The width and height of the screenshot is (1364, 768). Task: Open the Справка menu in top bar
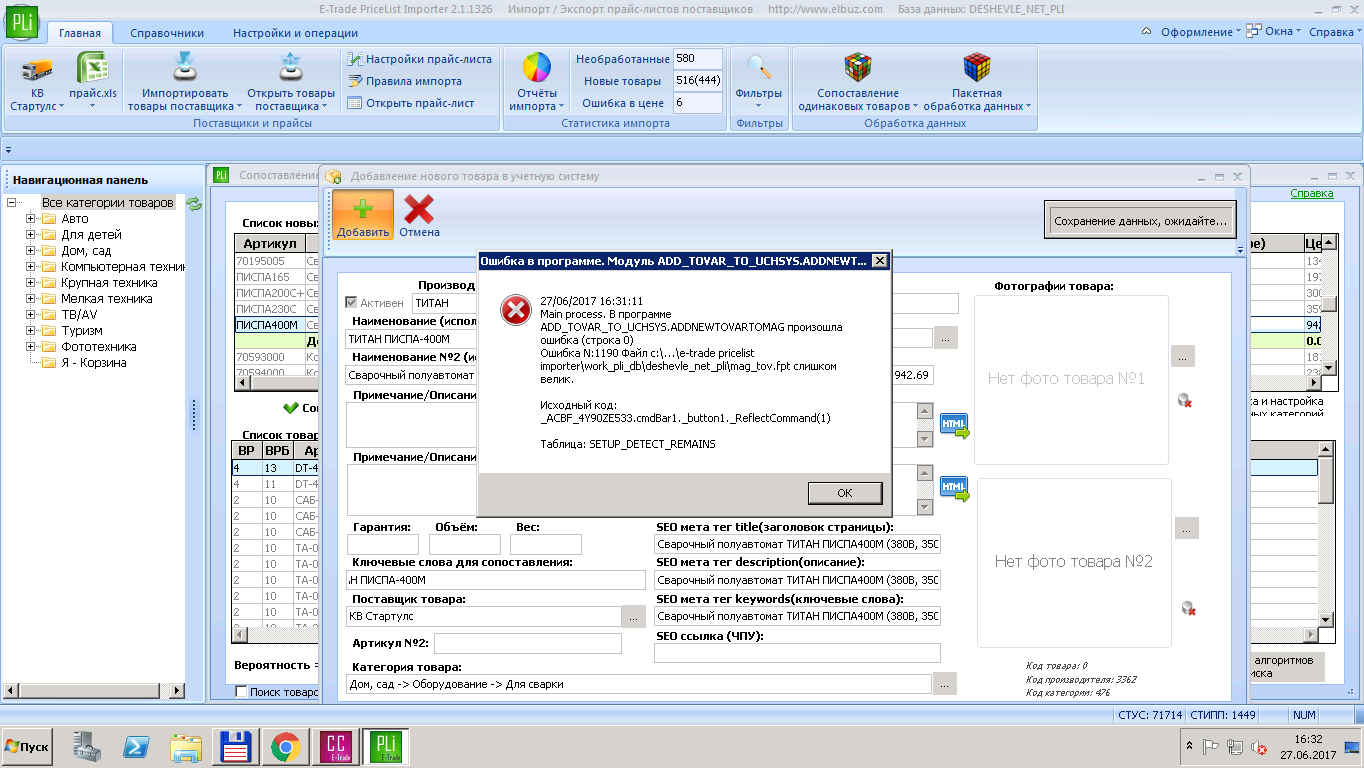pyautogui.click(x=1334, y=32)
